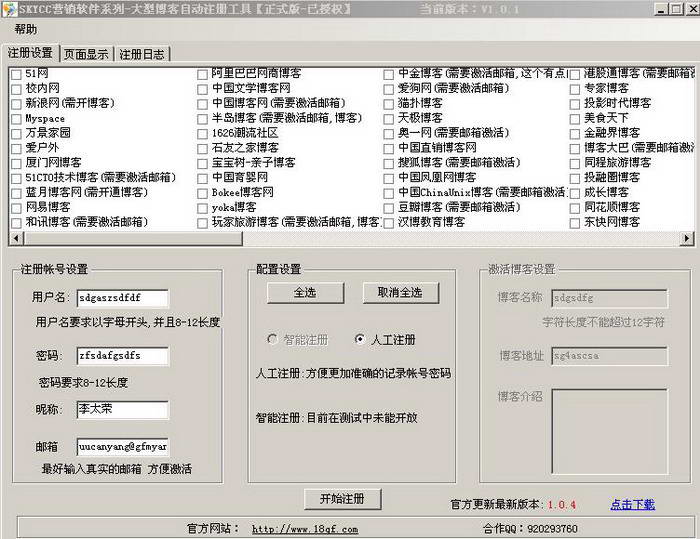
Task: Tick the Myspace checkbox
Action: pyautogui.click(x=16, y=119)
